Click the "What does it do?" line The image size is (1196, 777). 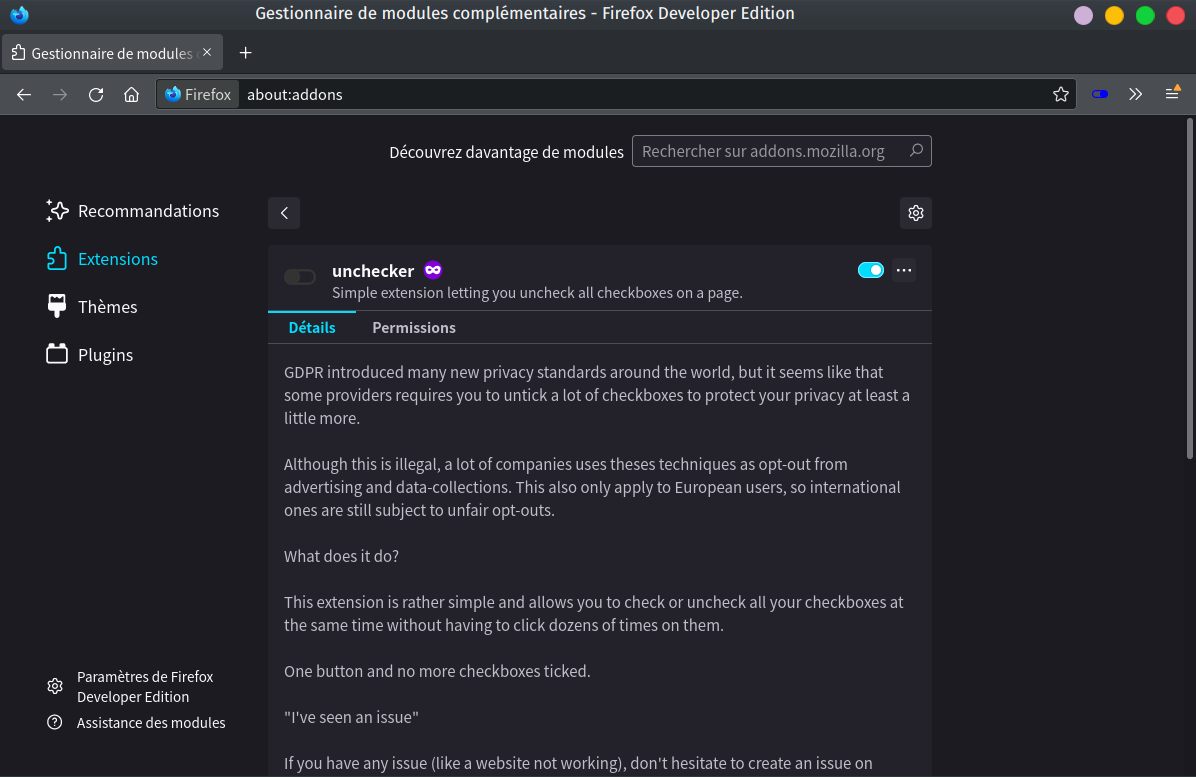342,556
